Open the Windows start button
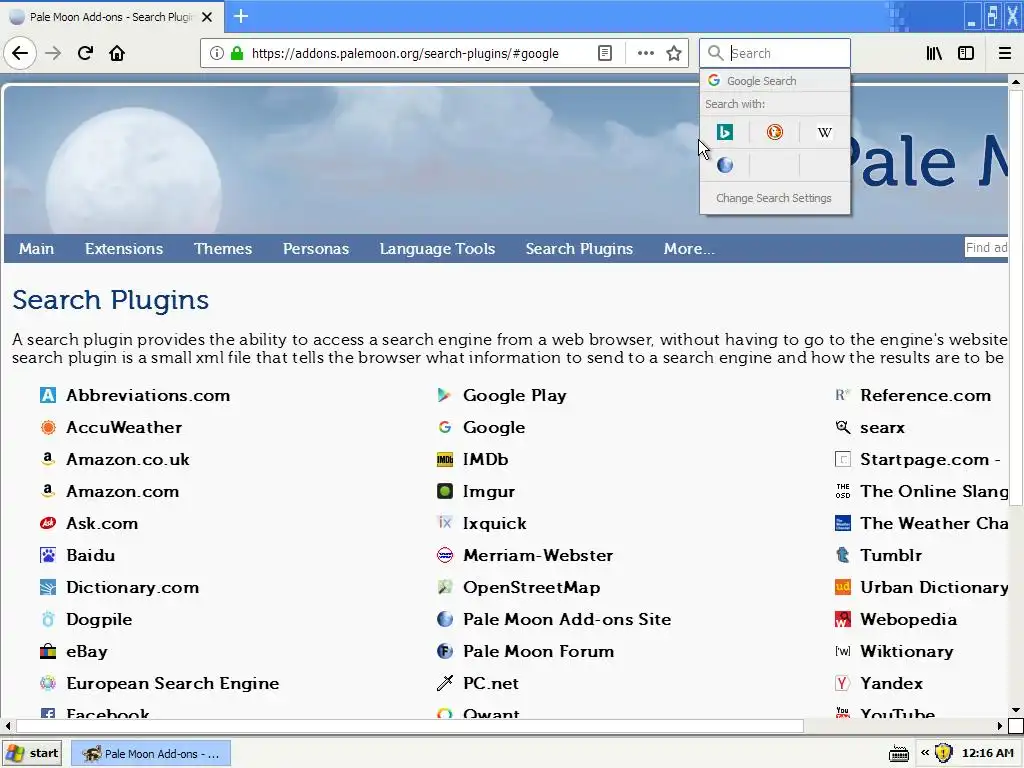The image size is (1024, 768). click(x=32, y=753)
